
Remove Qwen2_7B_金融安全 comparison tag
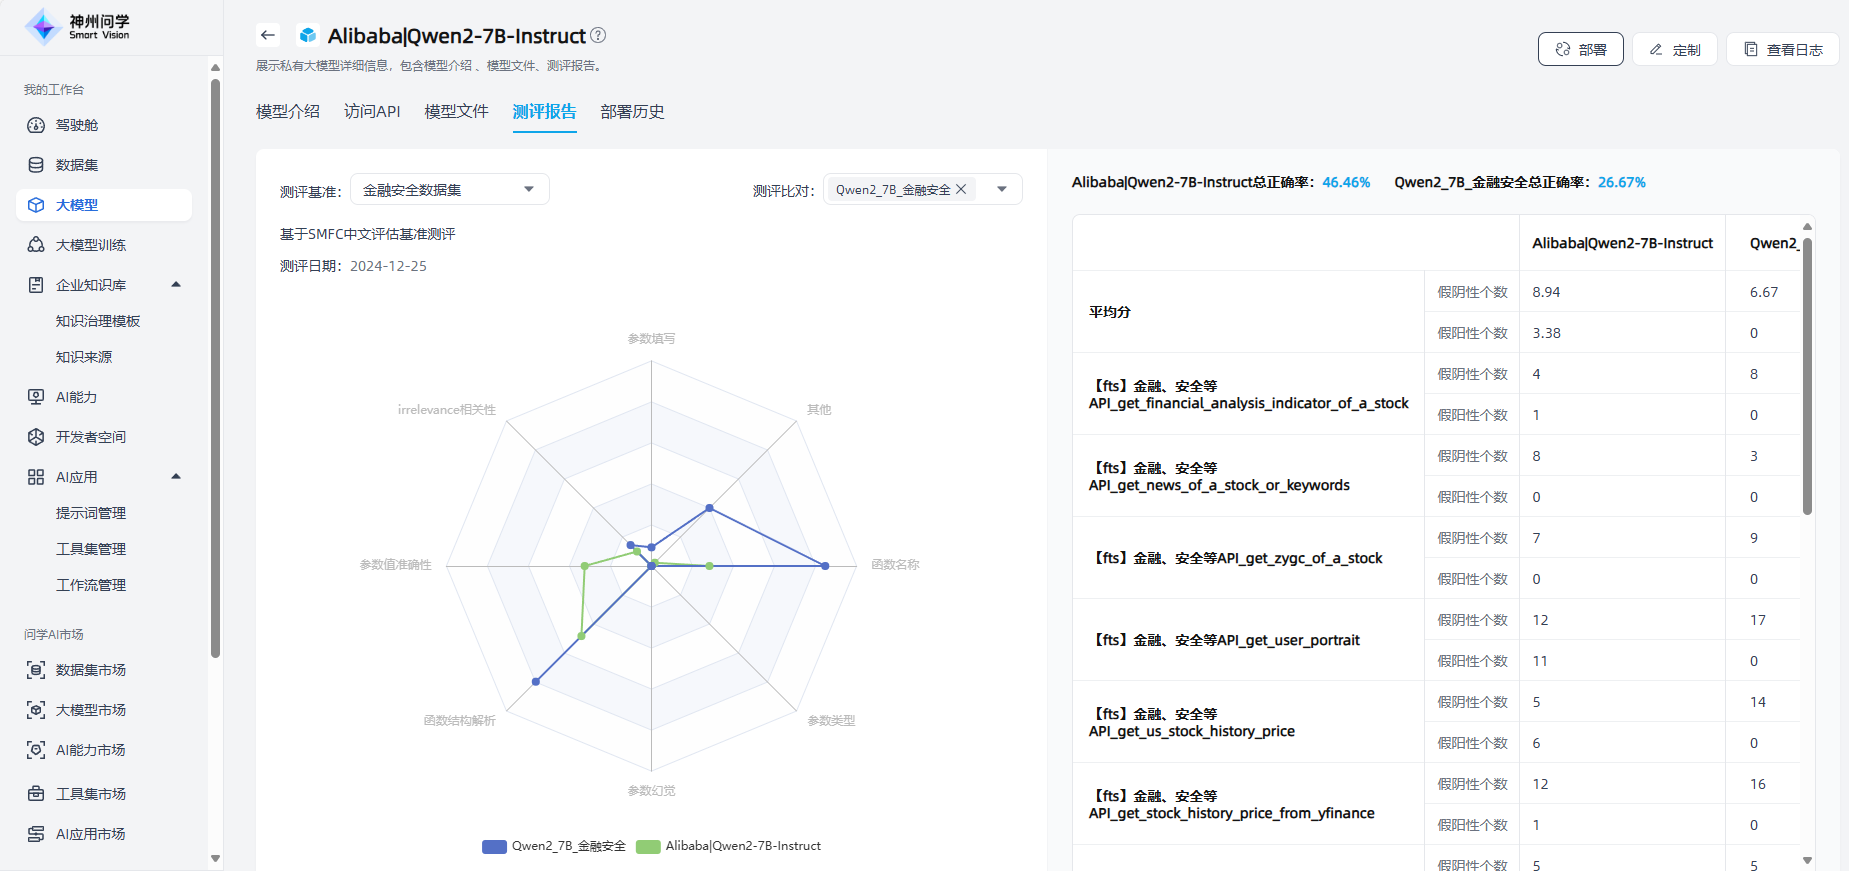(x=961, y=189)
